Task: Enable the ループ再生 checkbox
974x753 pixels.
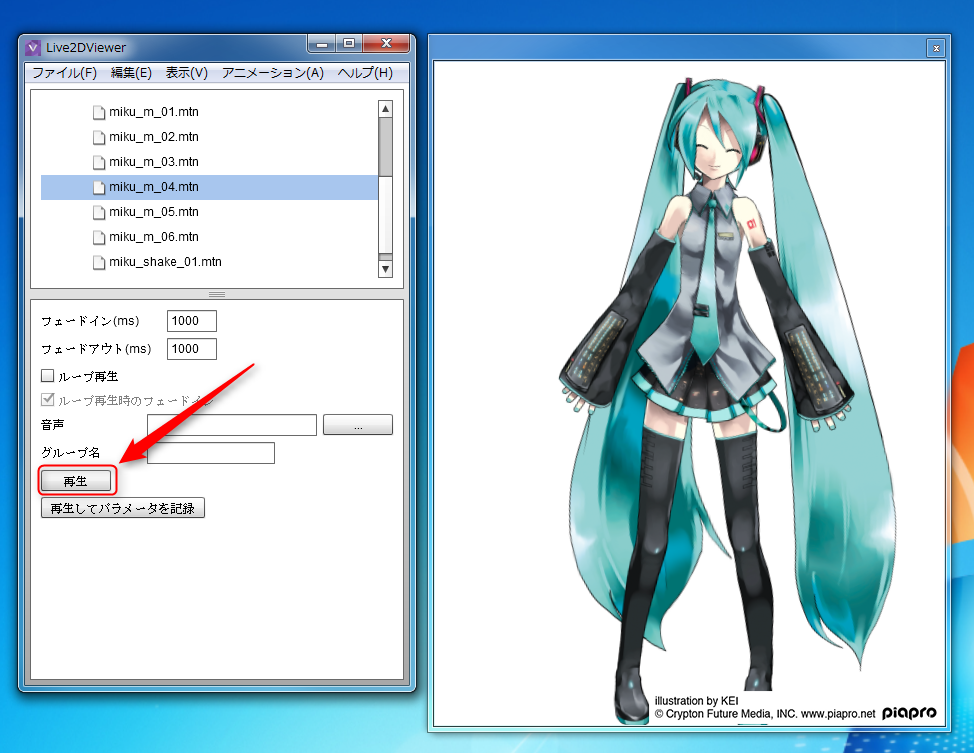Action: [x=47, y=375]
